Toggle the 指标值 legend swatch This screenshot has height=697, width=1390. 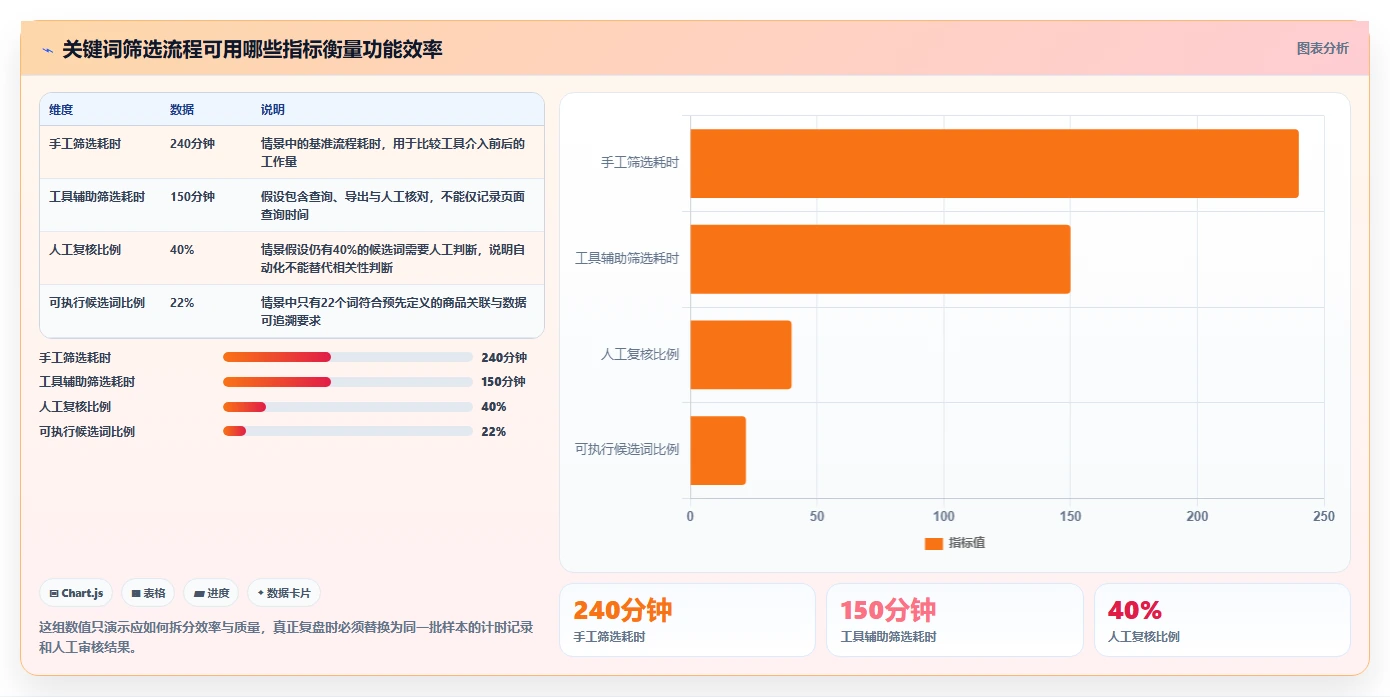(x=934, y=543)
